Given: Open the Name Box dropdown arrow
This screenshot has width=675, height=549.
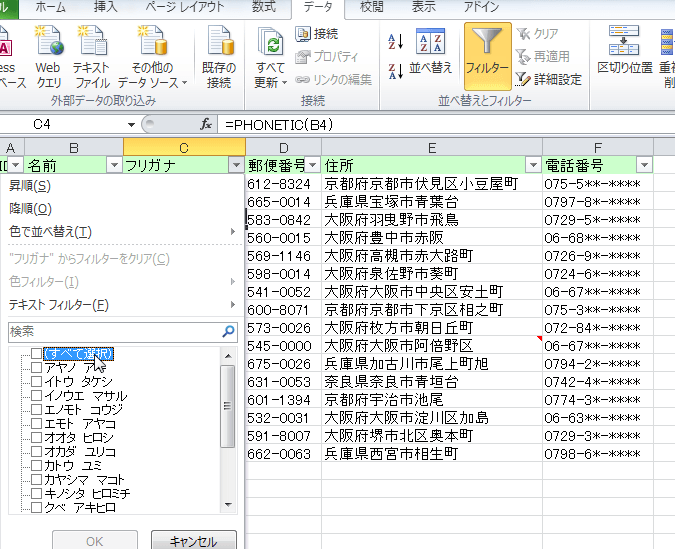Looking at the screenshot, I should click(131, 124).
